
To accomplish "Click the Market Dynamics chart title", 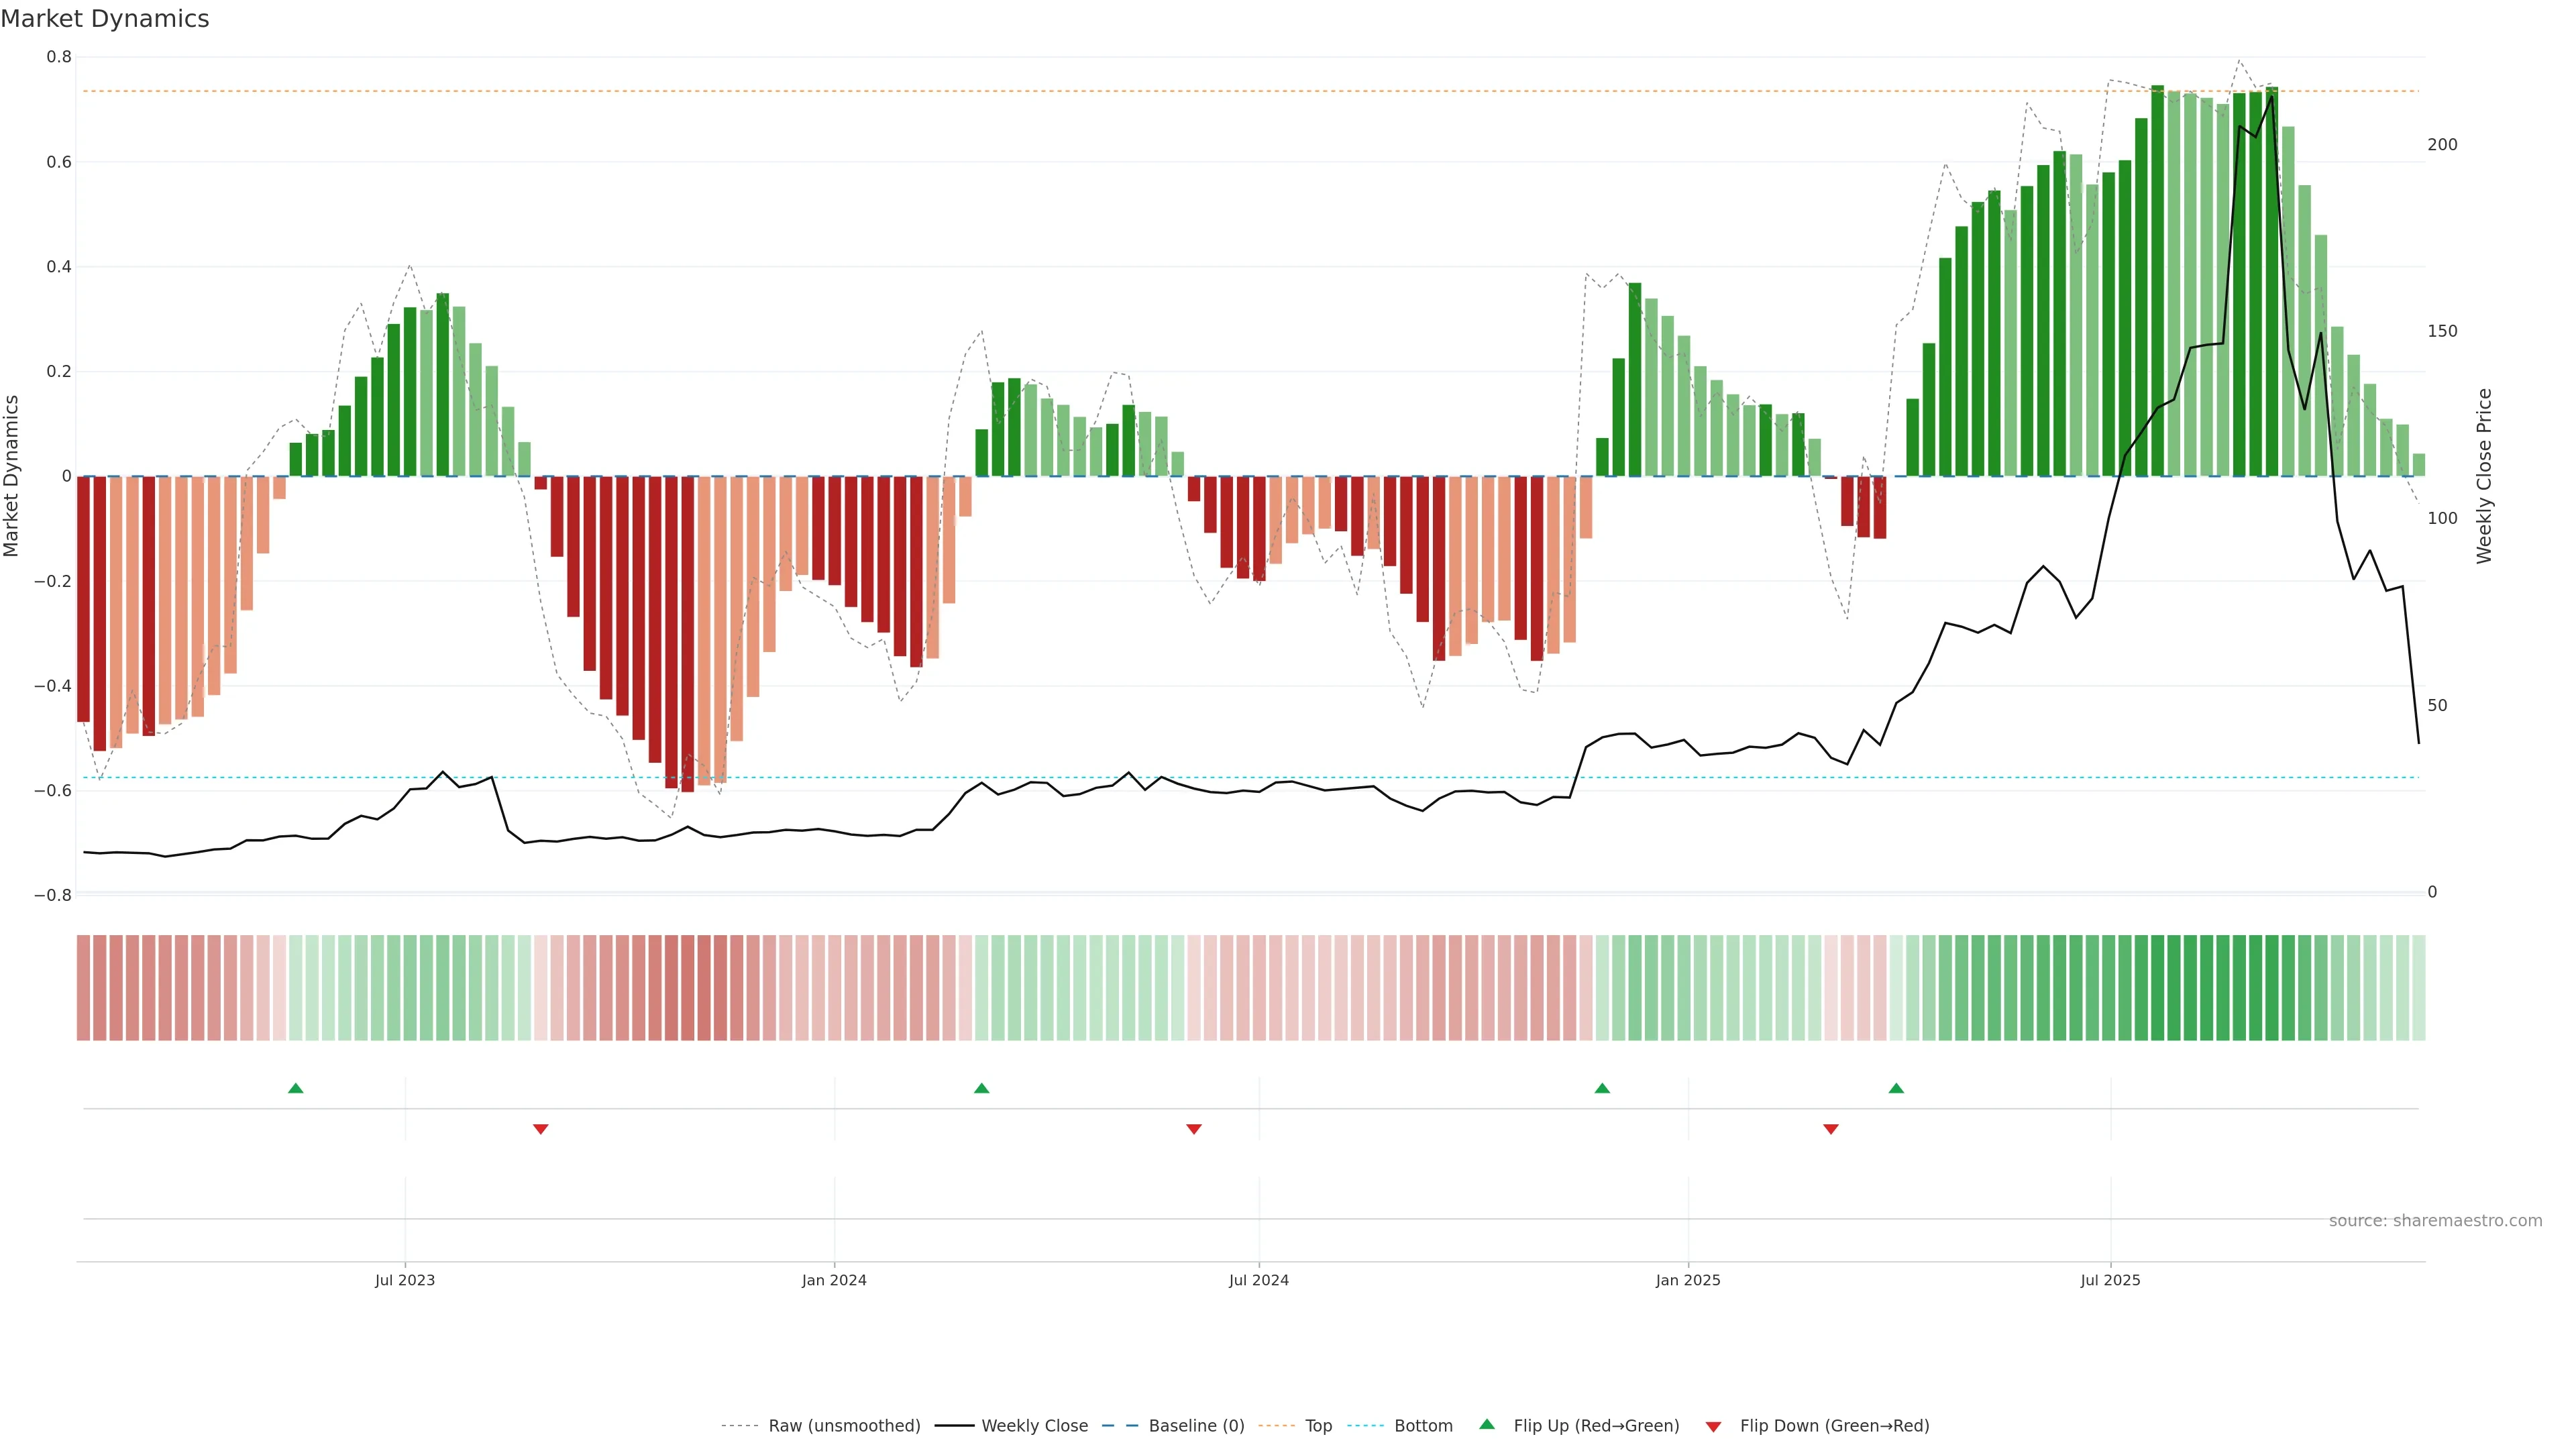I will (105, 19).
